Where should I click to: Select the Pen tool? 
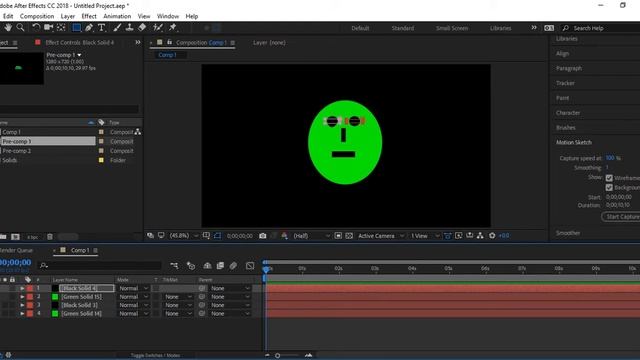[x=89, y=27]
